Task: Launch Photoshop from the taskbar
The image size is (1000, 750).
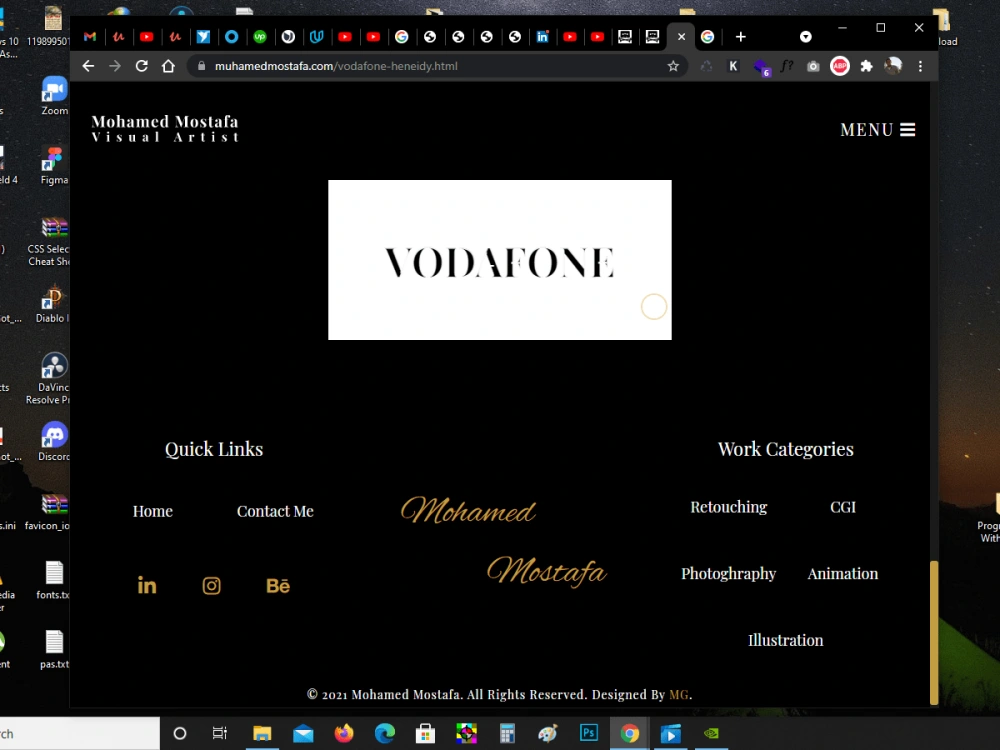Action: [x=589, y=733]
